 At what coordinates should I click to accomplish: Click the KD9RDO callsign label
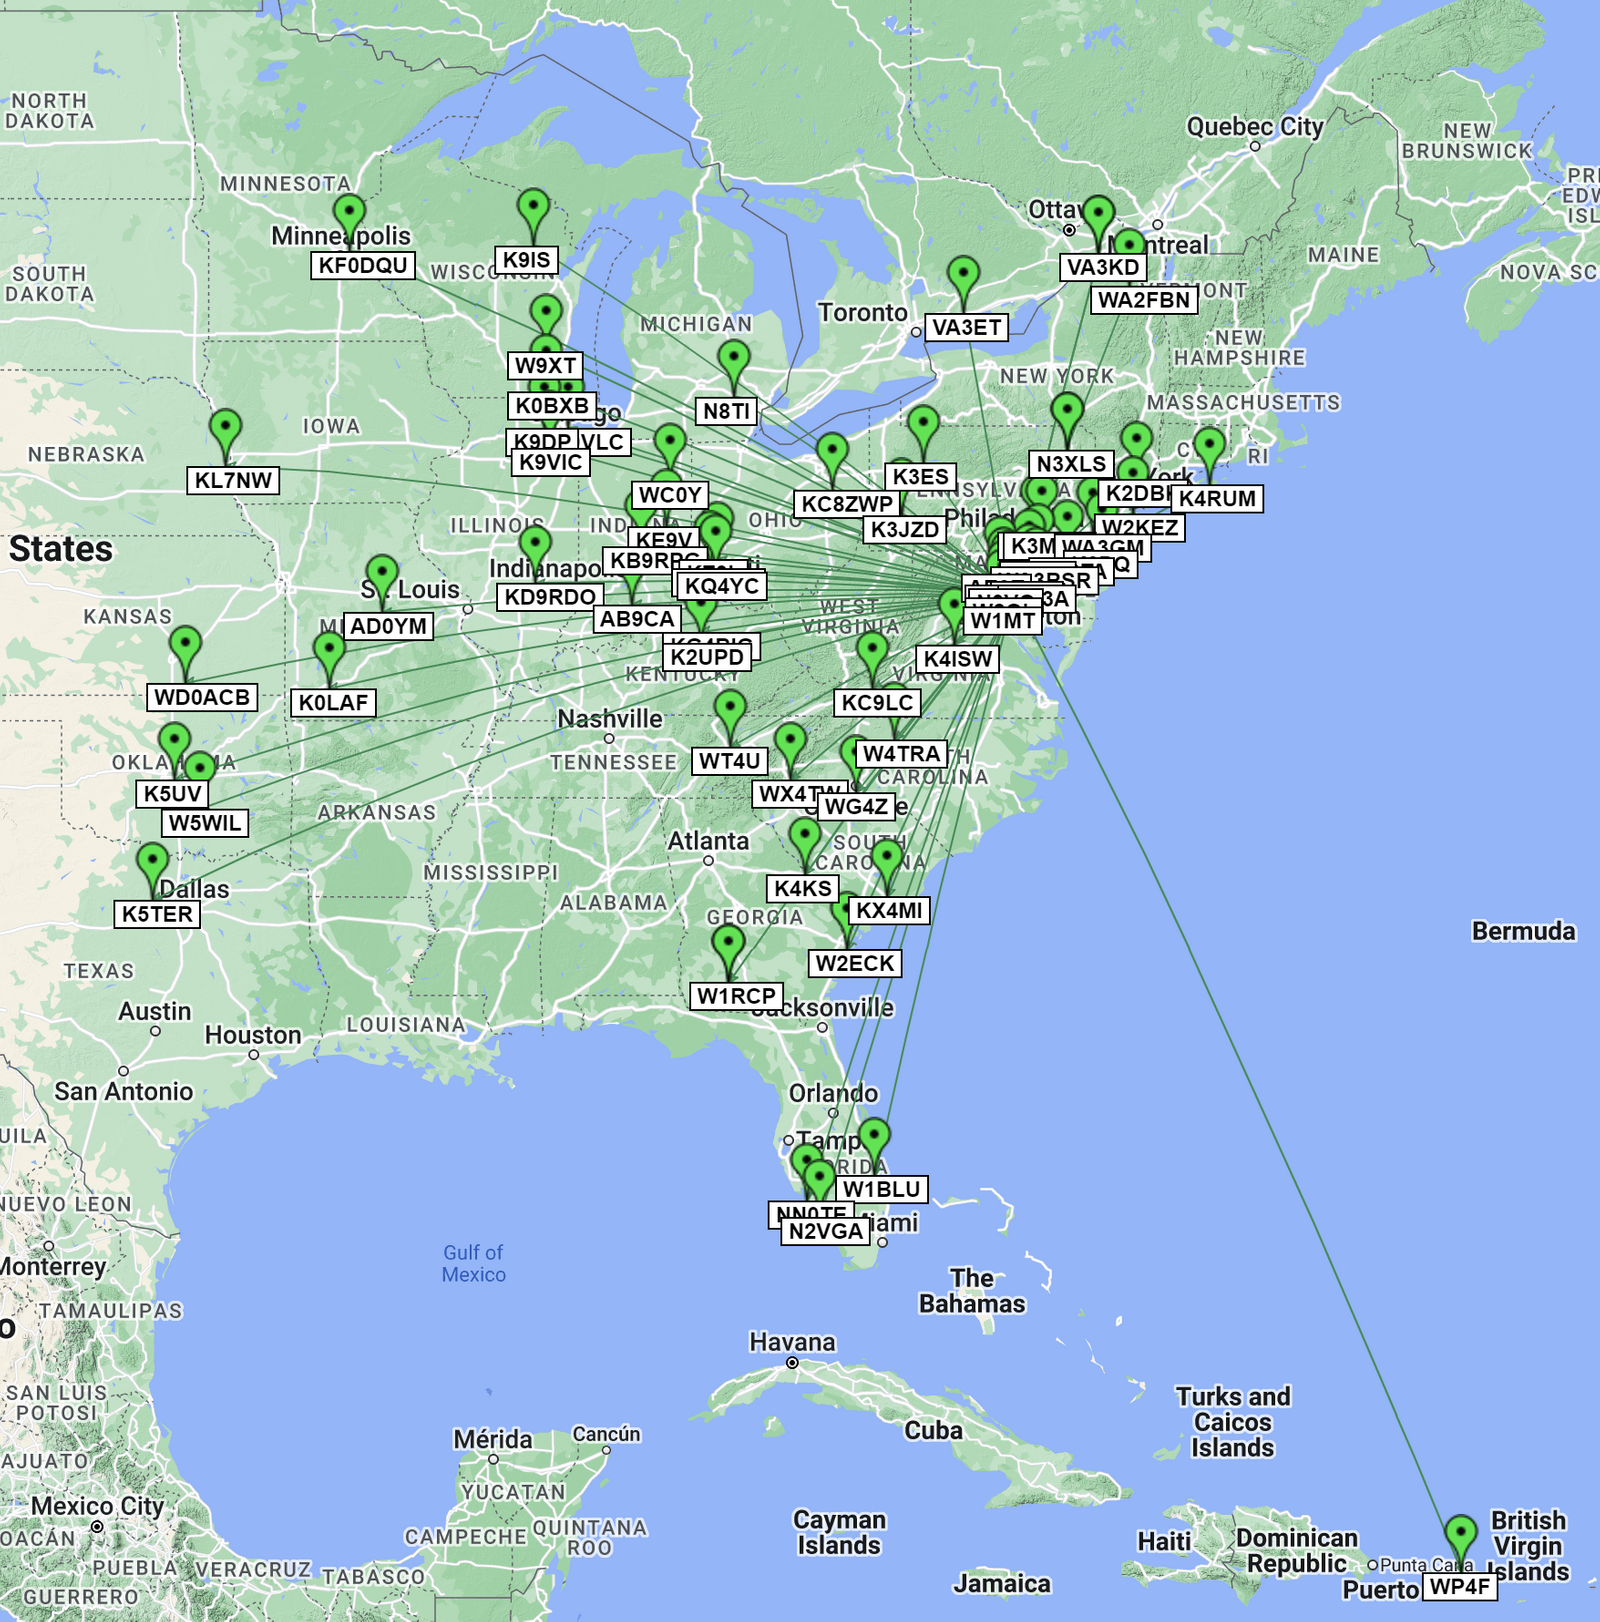pos(550,597)
